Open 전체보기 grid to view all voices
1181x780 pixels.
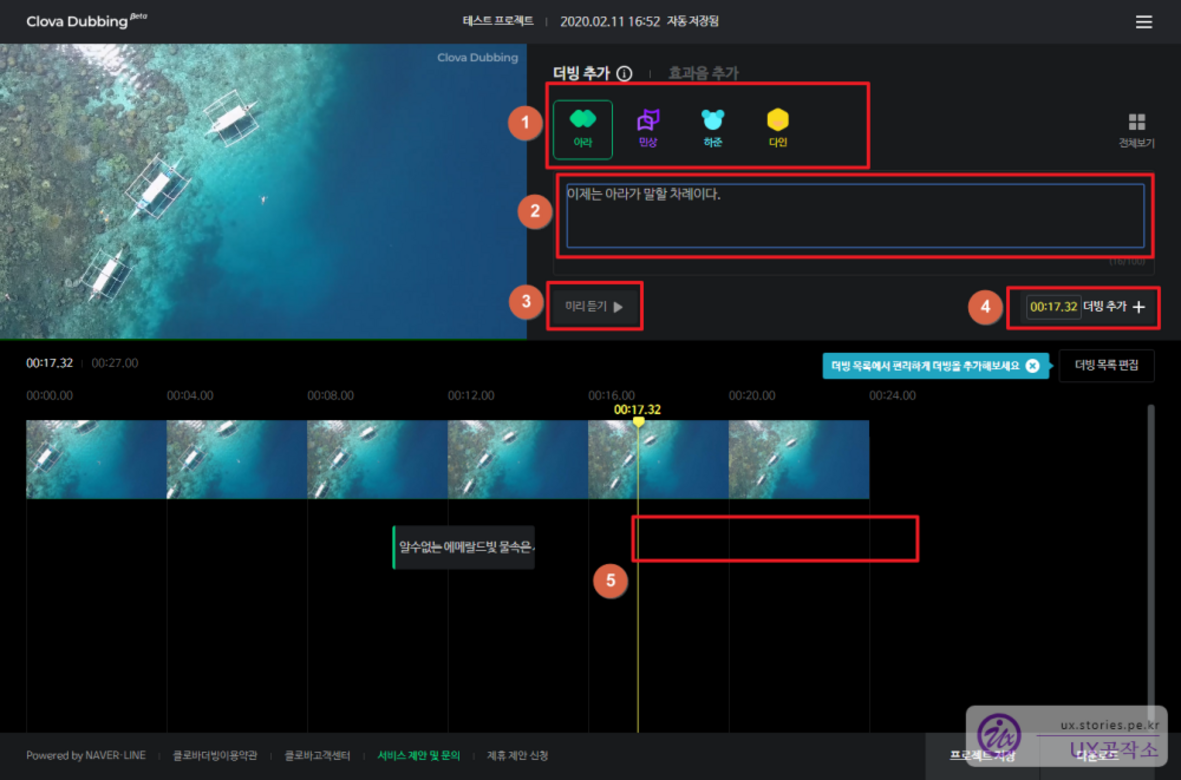coord(1136,129)
